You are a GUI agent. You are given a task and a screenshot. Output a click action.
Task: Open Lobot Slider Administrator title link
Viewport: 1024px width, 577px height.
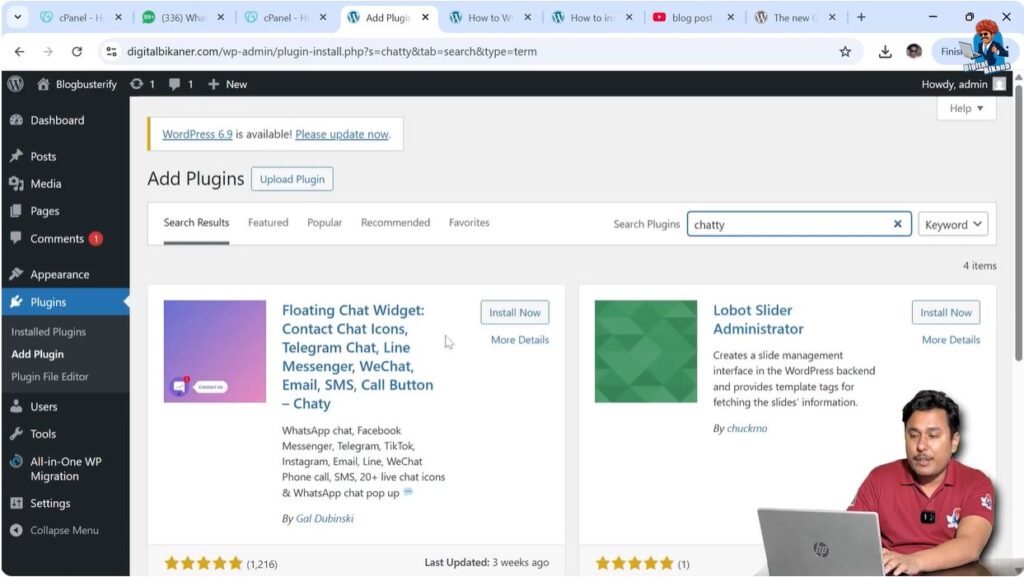pos(758,320)
